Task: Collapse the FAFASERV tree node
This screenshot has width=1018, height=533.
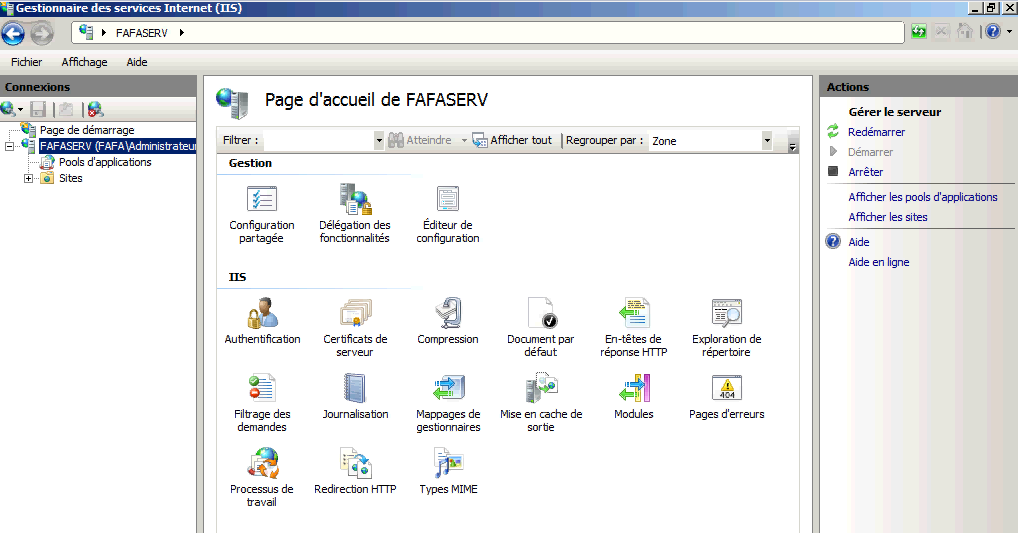Action: pyautogui.click(x=9, y=146)
